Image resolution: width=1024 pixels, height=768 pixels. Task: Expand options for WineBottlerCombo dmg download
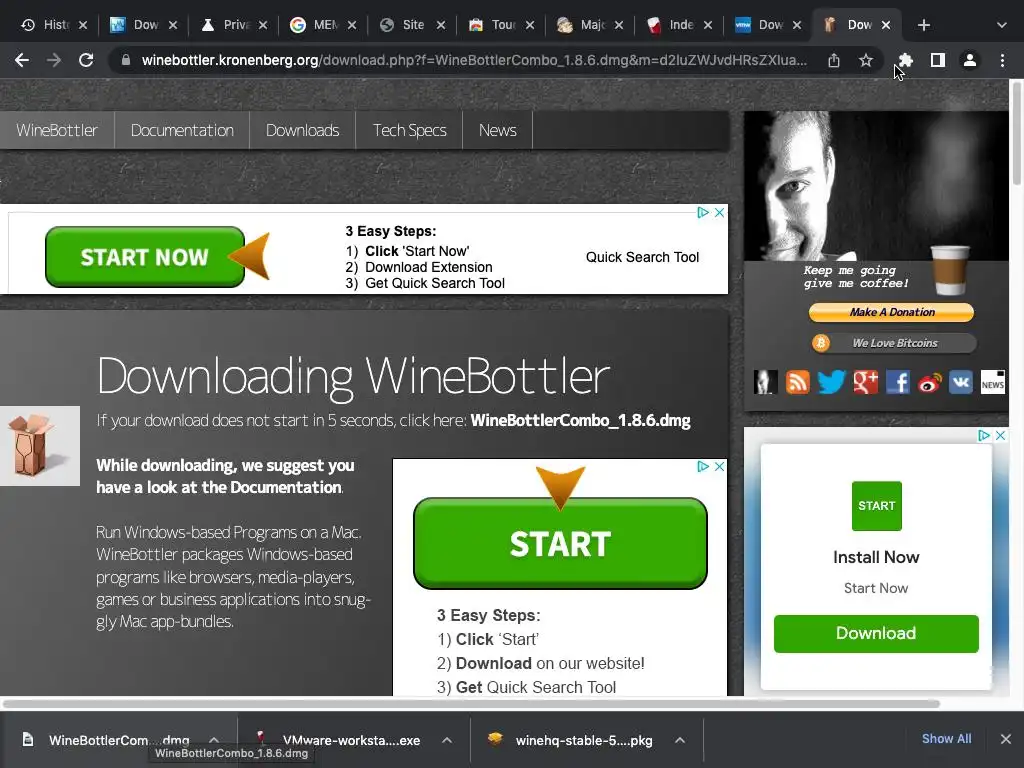click(x=214, y=740)
